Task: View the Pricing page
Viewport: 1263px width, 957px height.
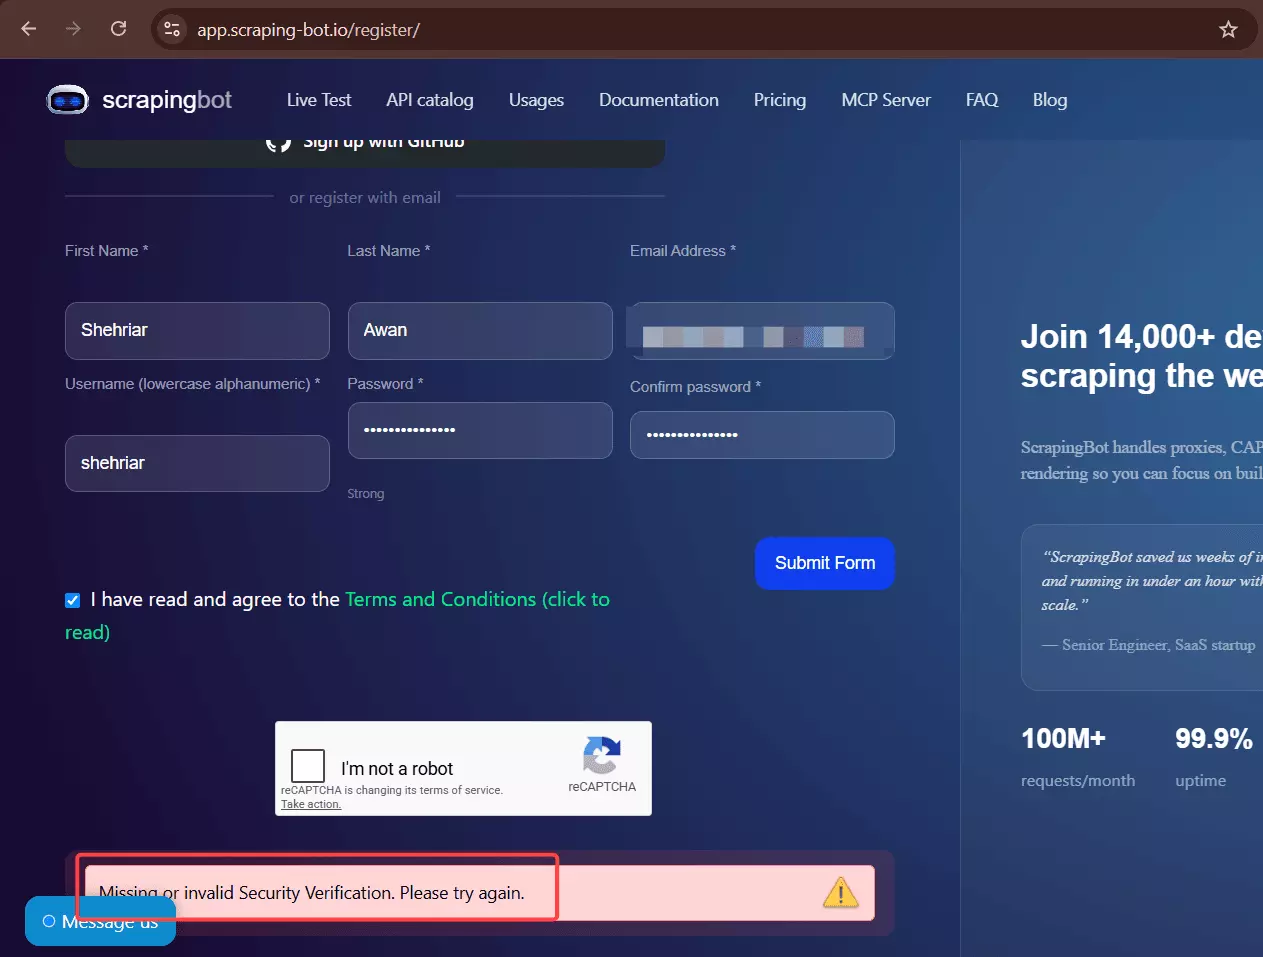Action: [x=780, y=100]
